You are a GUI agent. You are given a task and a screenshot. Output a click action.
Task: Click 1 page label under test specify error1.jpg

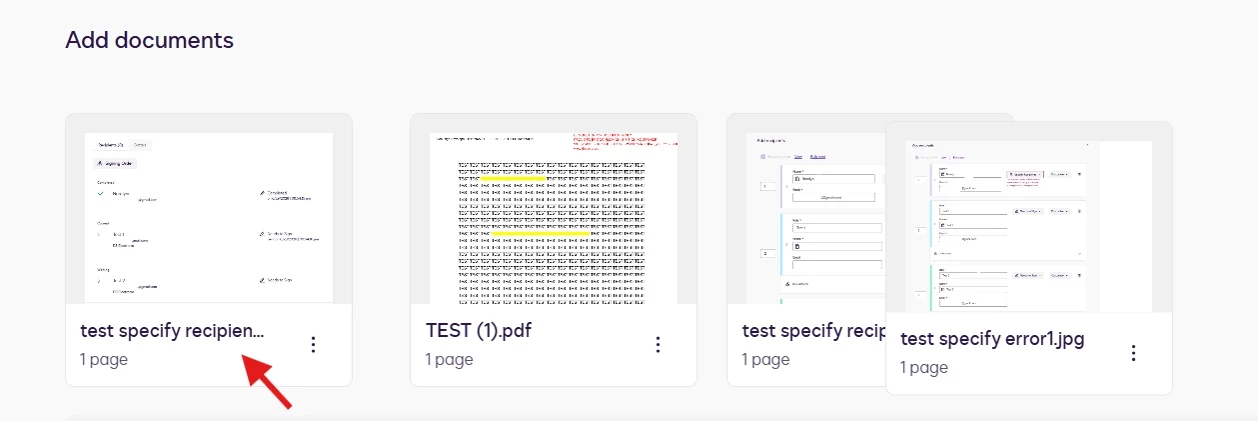[924, 367]
